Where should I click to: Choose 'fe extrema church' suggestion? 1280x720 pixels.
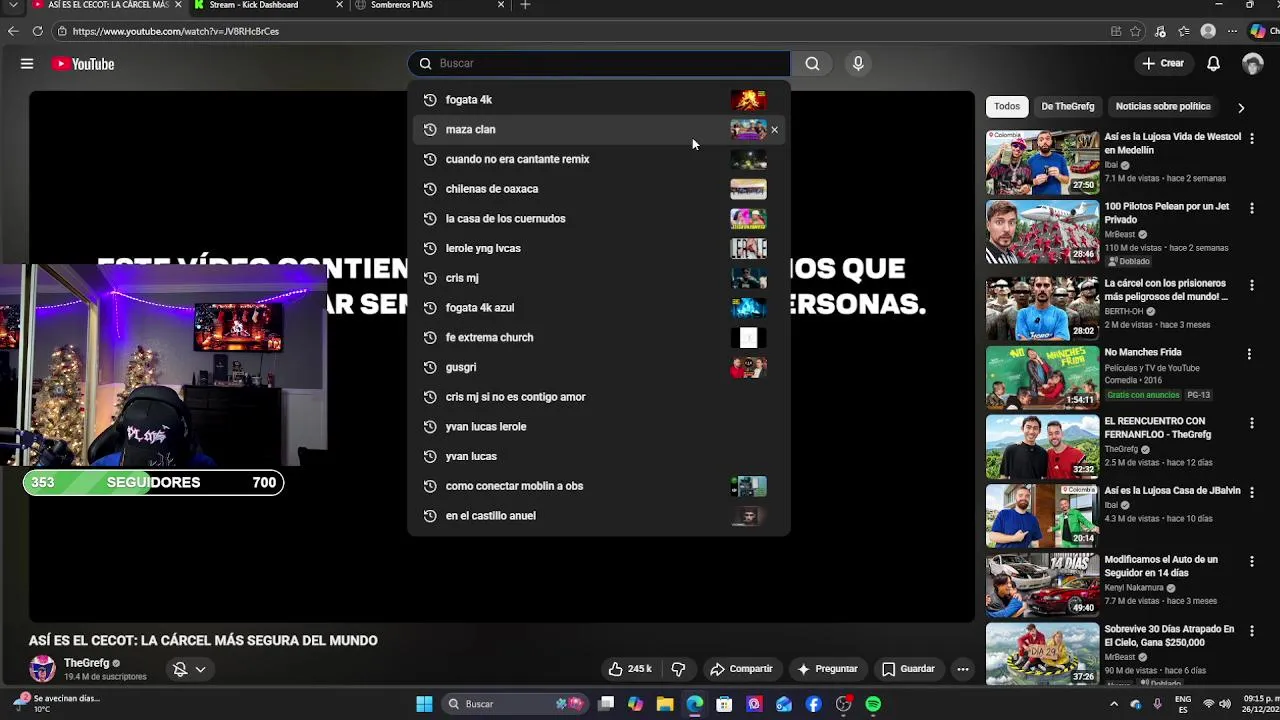(x=599, y=337)
